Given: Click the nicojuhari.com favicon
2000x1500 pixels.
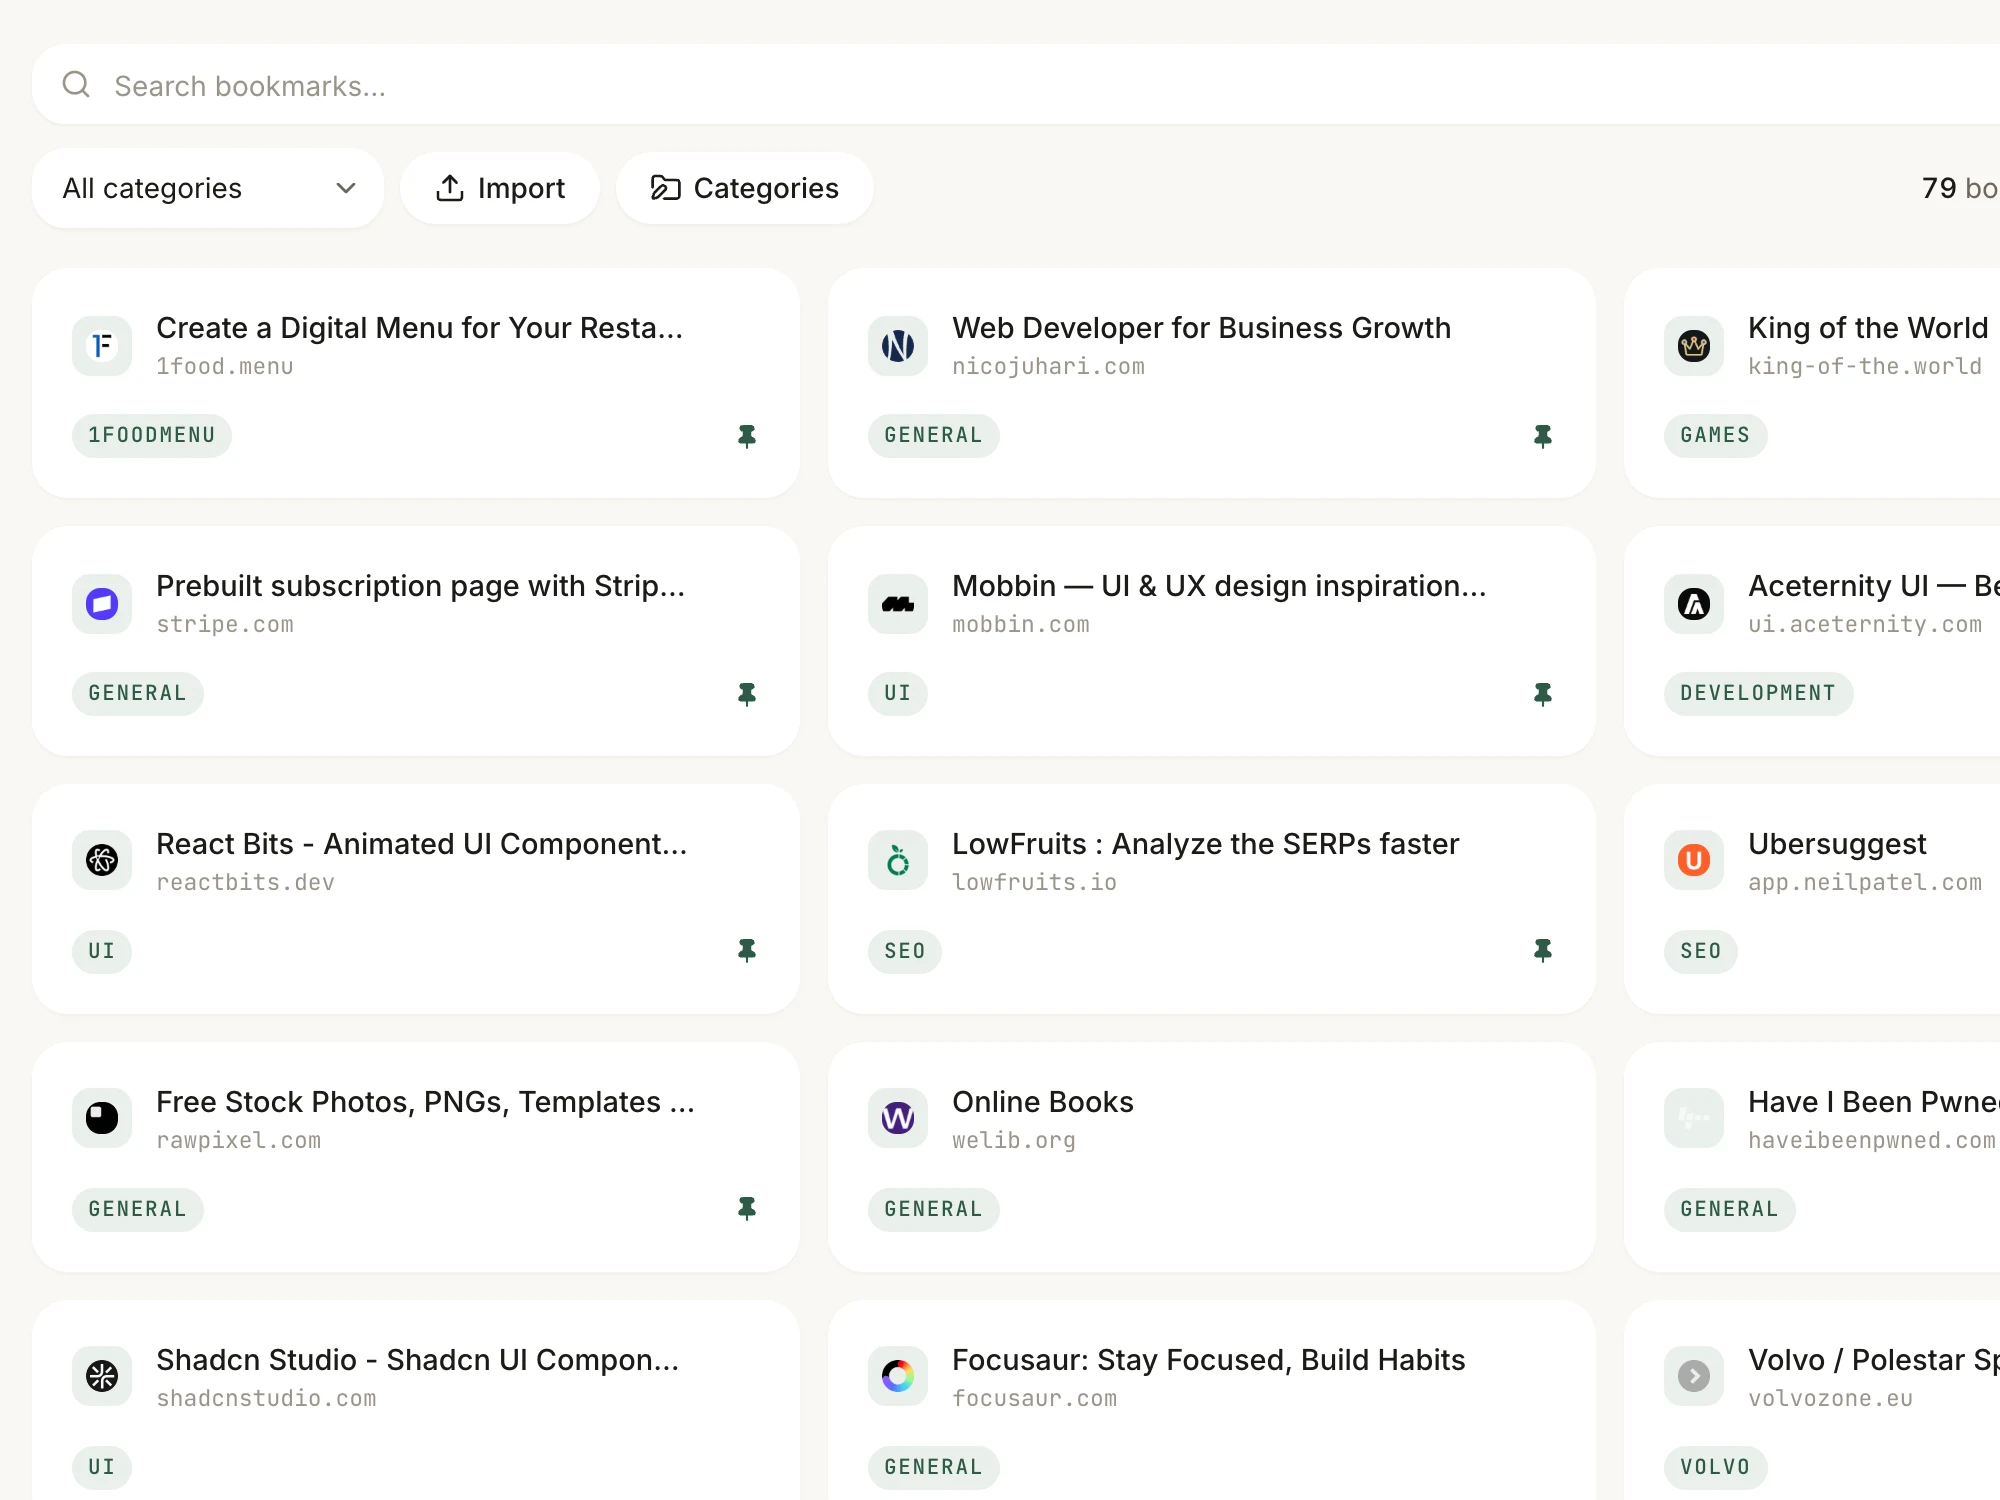Looking at the screenshot, I should point(898,346).
